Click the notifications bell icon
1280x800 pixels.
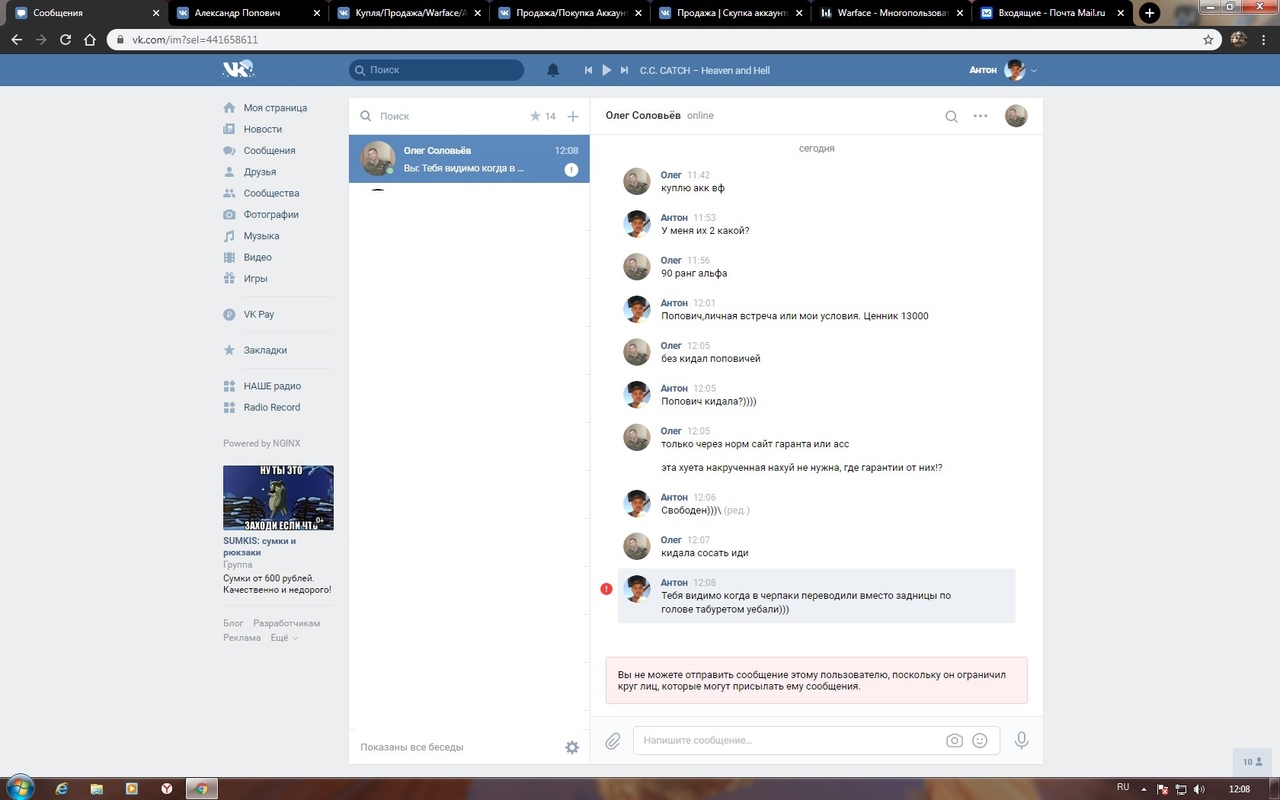pos(553,70)
